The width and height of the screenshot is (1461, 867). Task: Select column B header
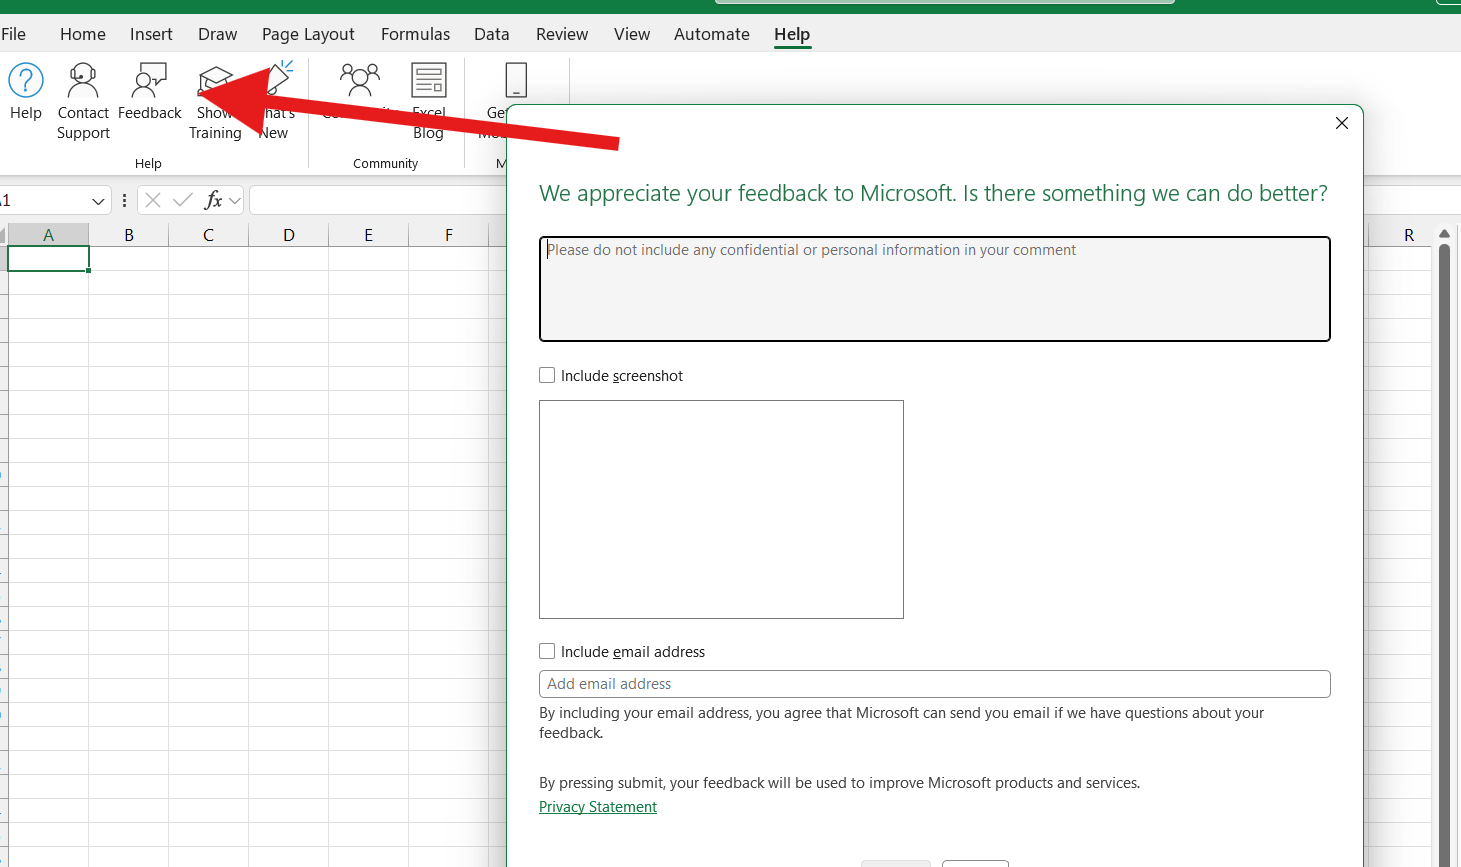click(129, 235)
